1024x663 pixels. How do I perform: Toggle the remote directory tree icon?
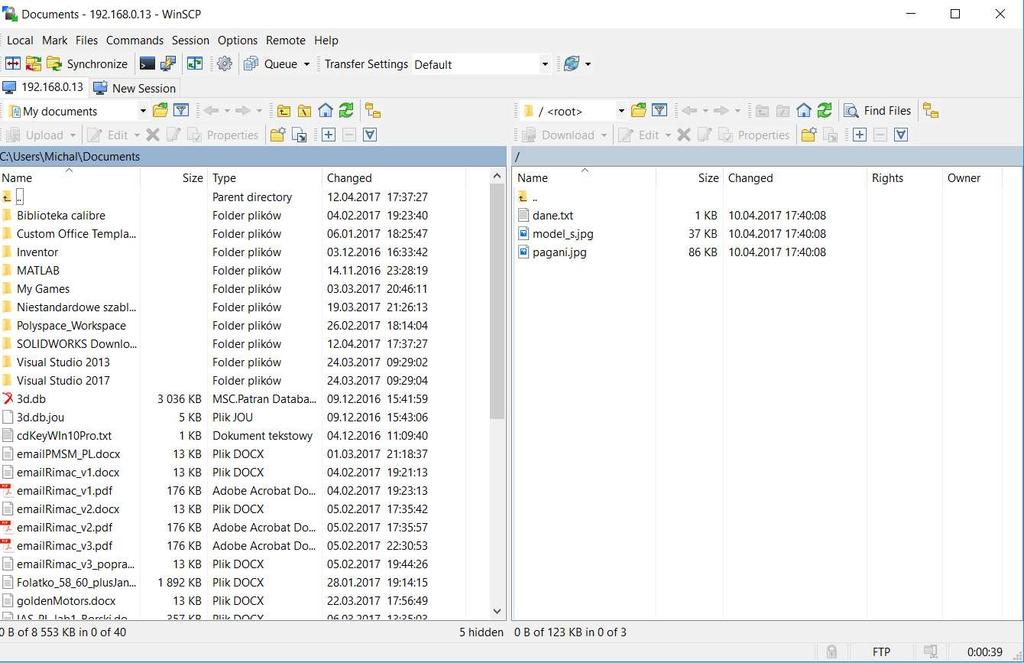931,110
